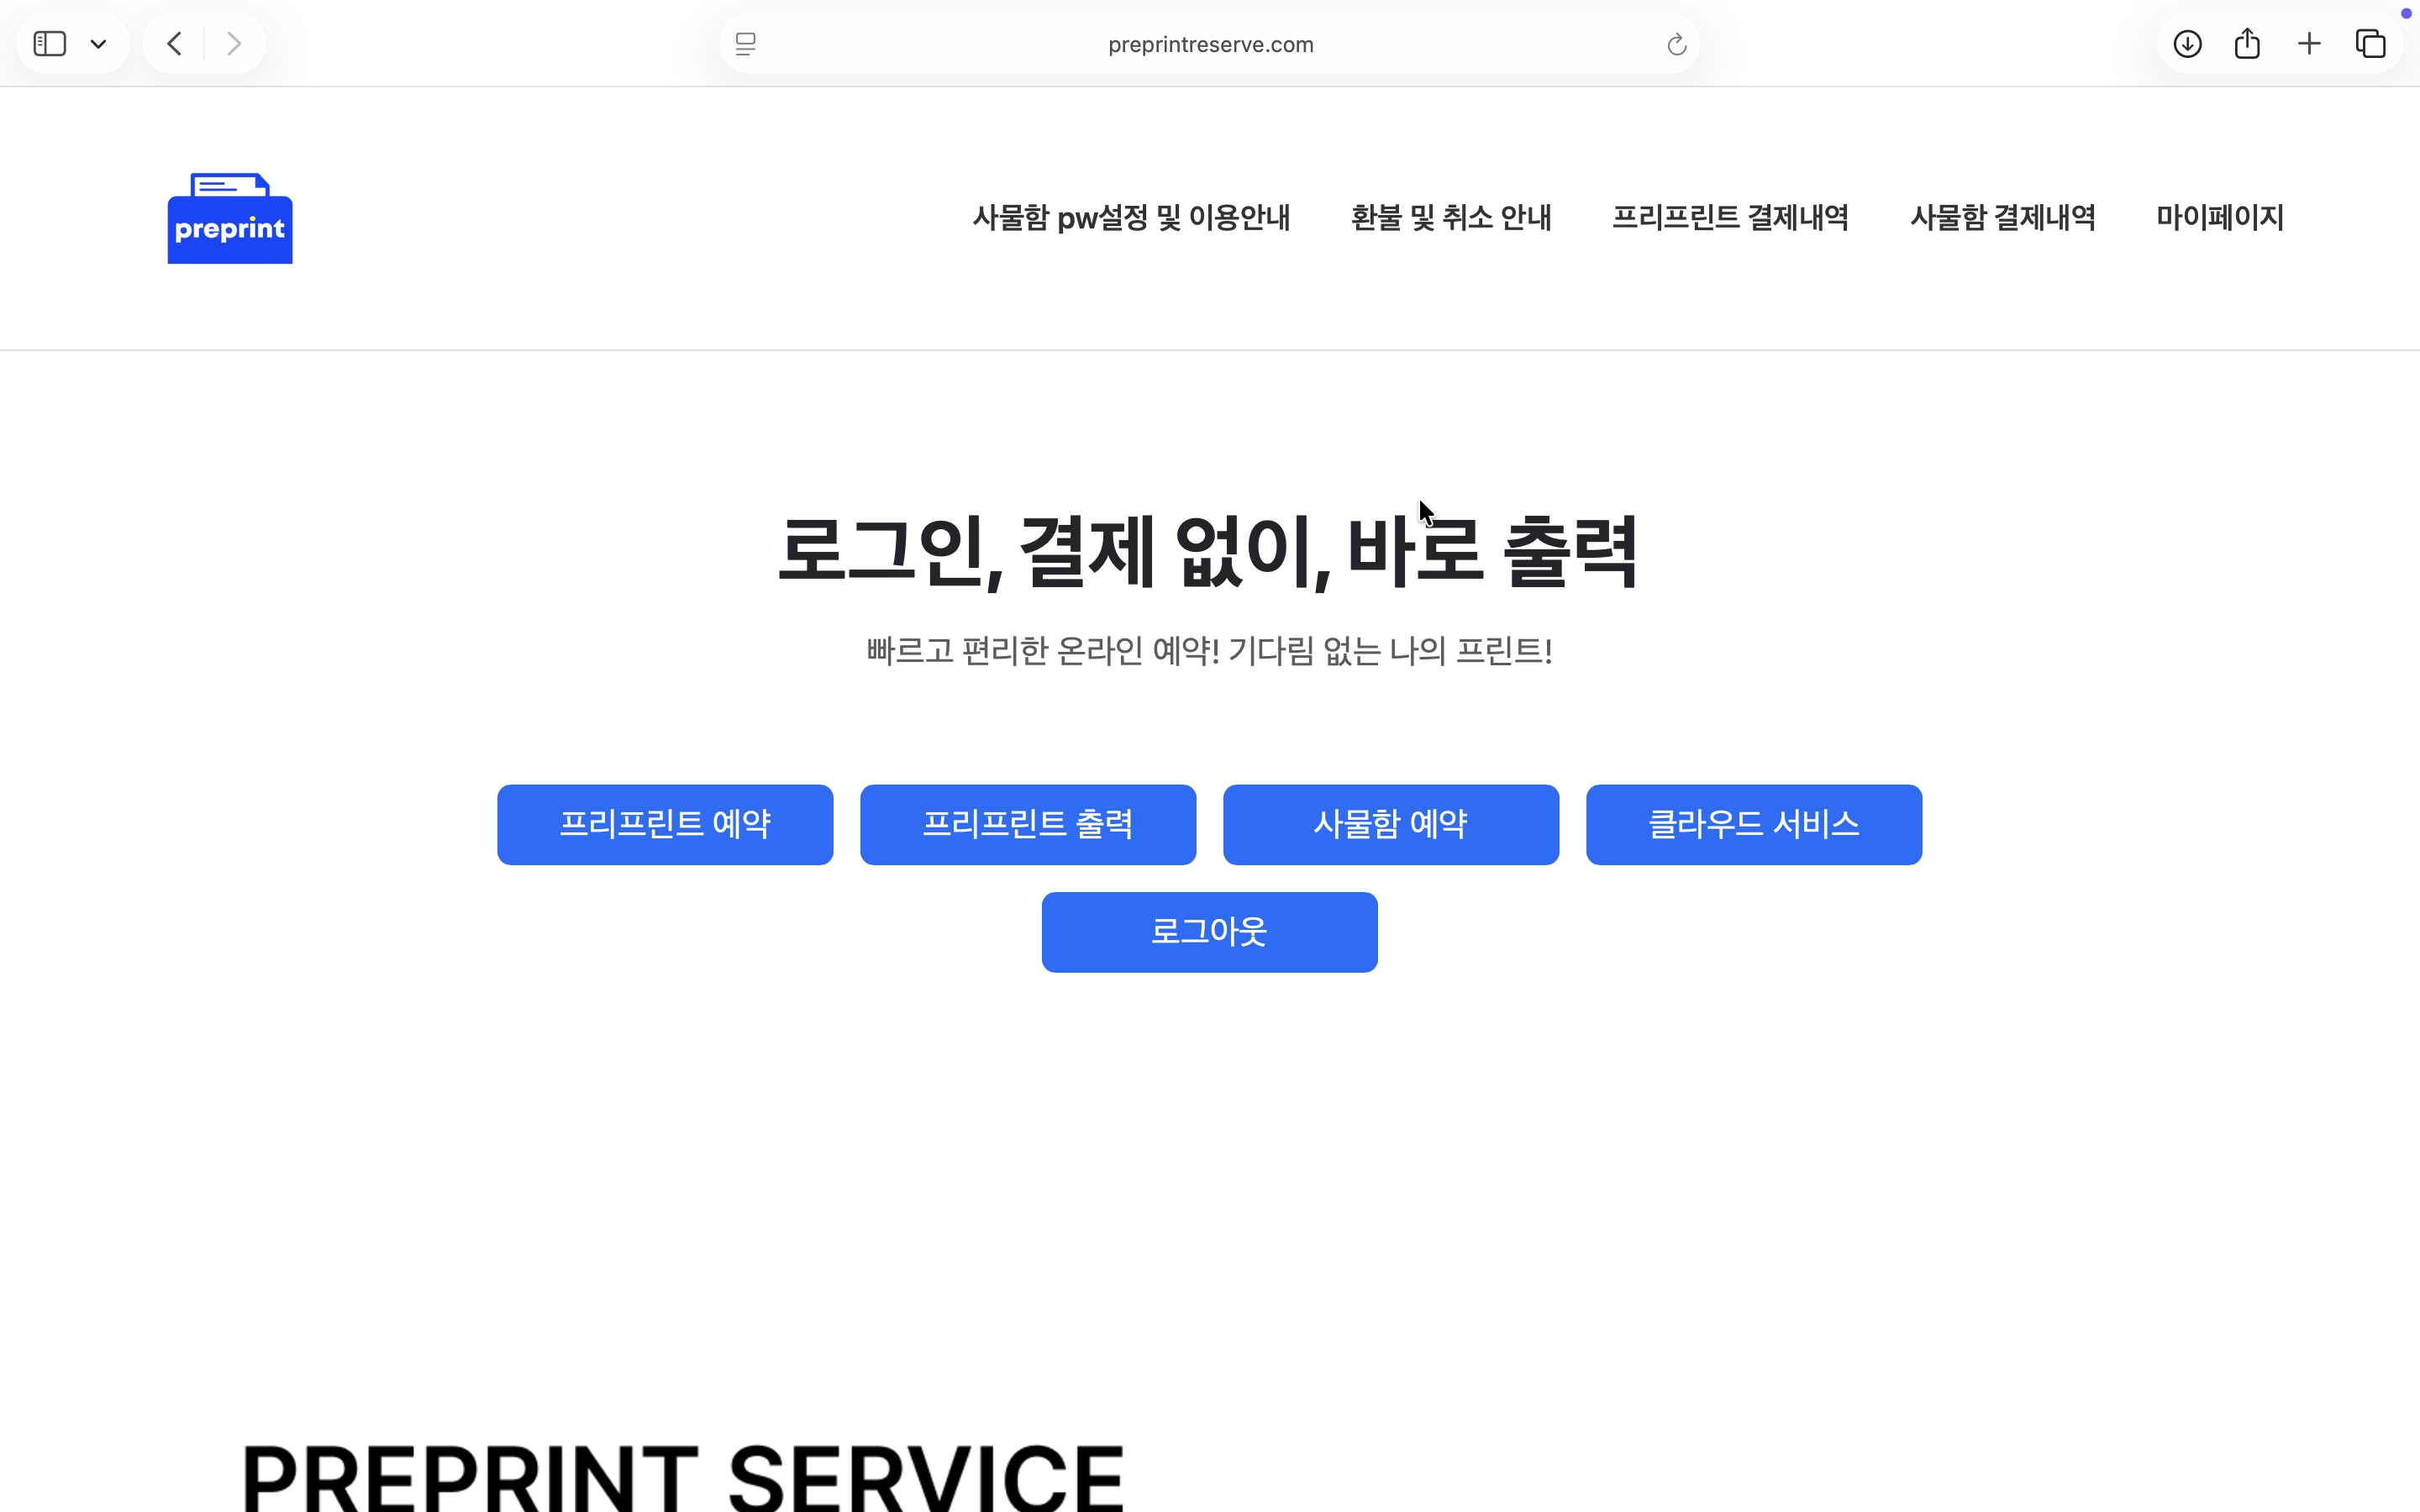Select the 사물함 예약 button
The width and height of the screenshot is (2420, 1512).
coord(1391,824)
